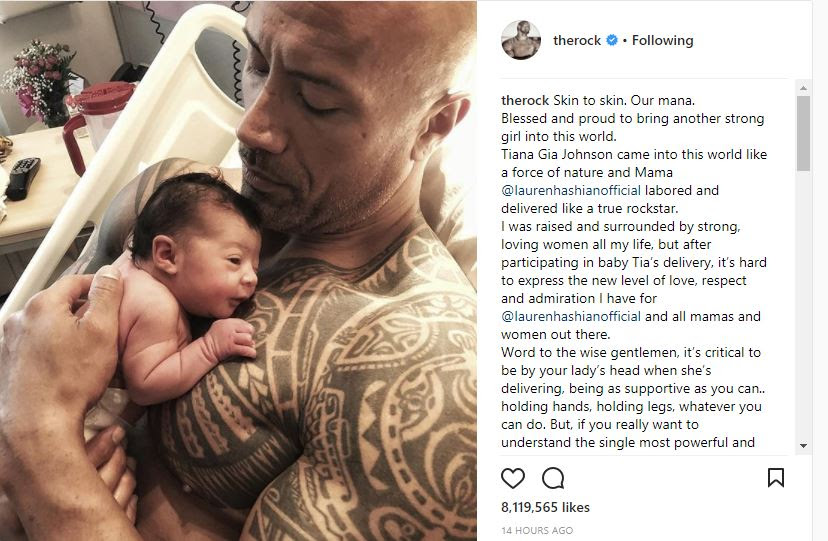Click the scrollbar track below the thumb
Image resolution: width=828 pixels, height=541 pixels.
click(x=803, y=305)
